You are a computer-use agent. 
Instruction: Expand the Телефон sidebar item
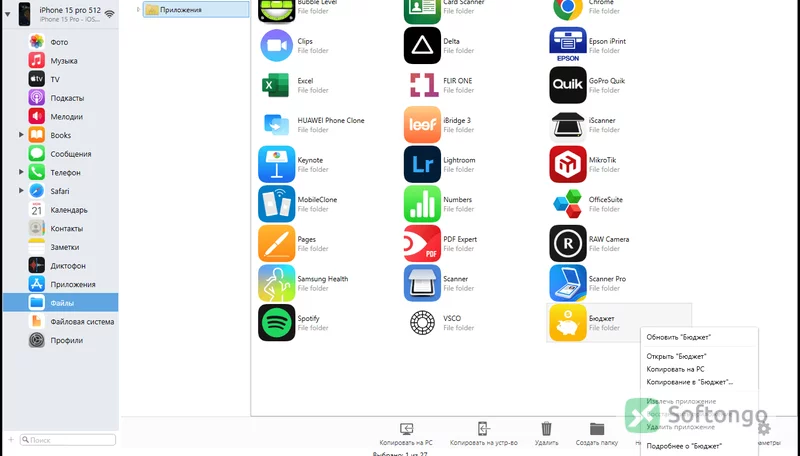(x=21, y=172)
